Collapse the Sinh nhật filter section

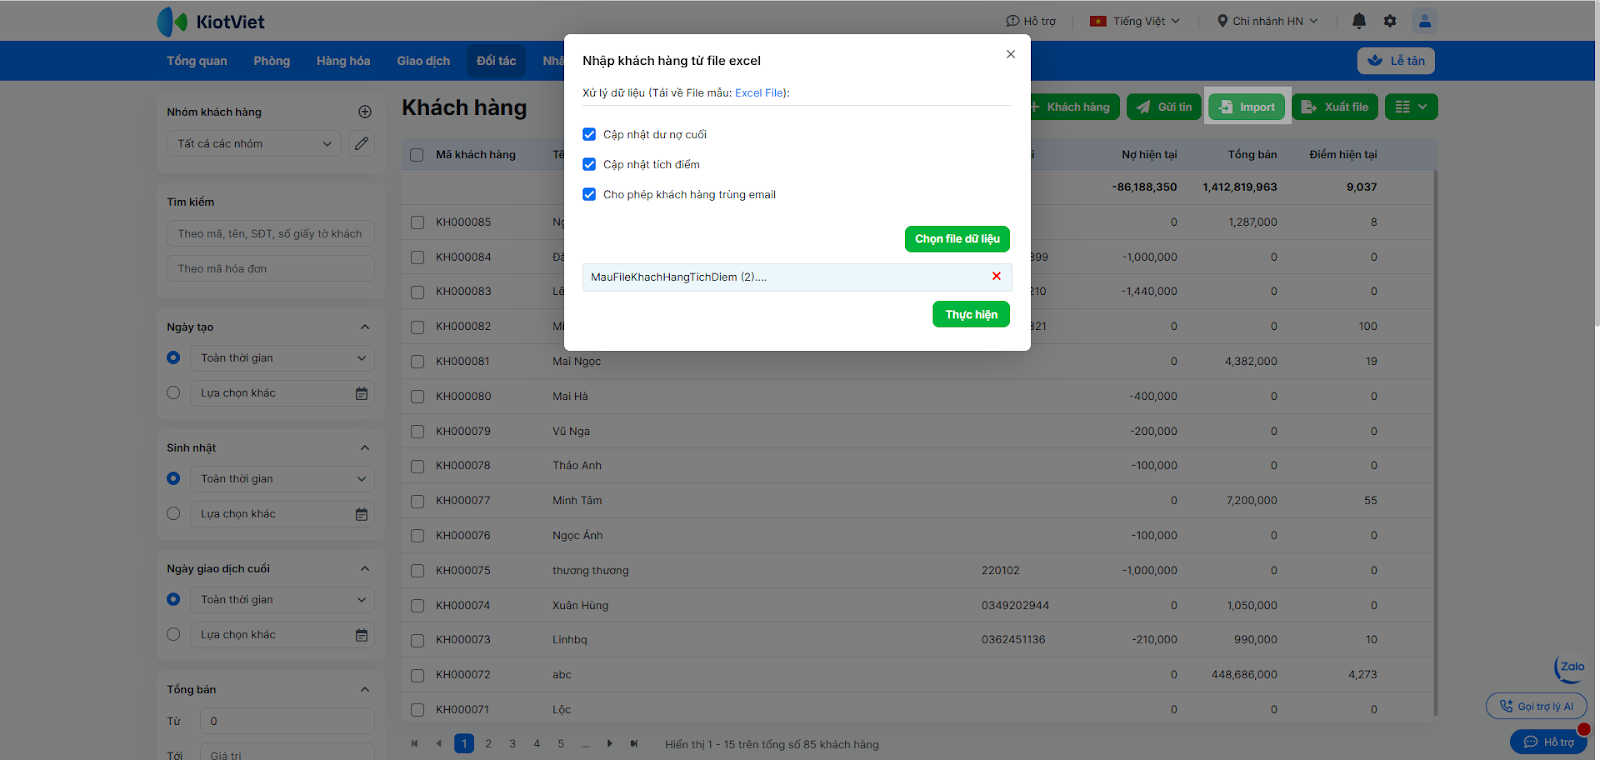(x=365, y=448)
